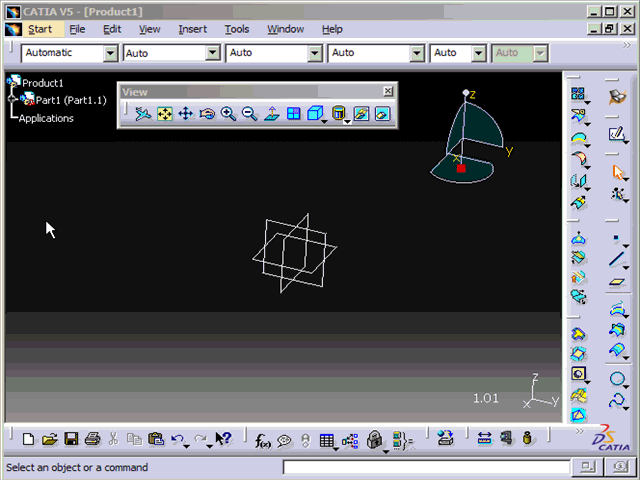Click the Measure Between icon
The height and width of the screenshot is (480, 640).
click(x=484, y=439)
